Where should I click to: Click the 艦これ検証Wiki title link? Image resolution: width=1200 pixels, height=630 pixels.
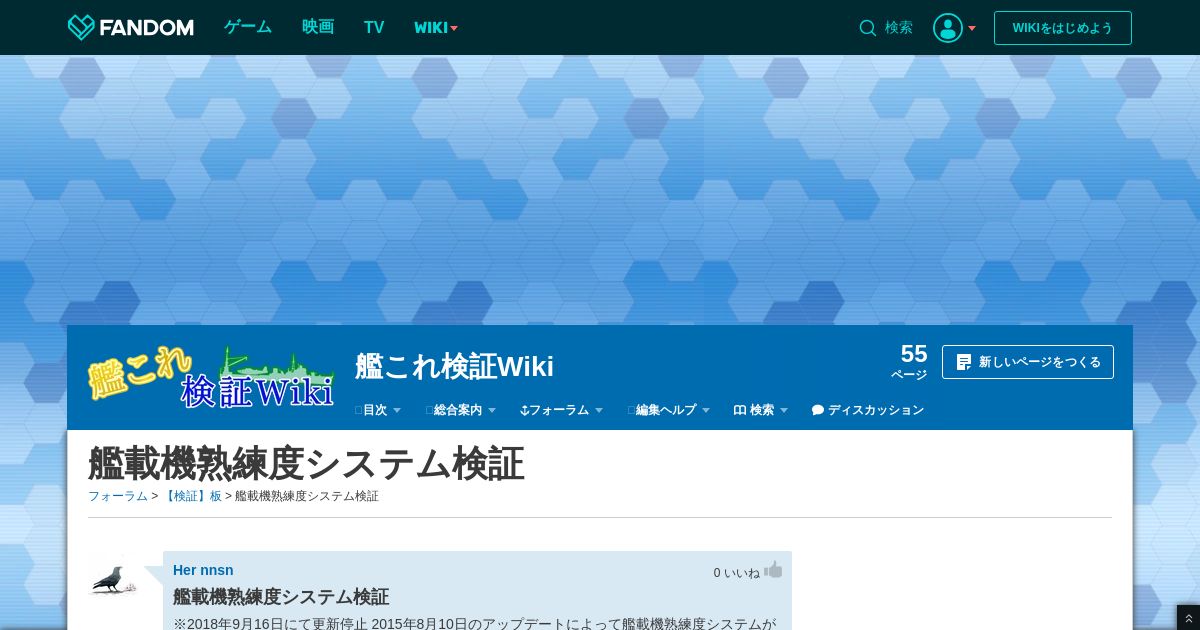point(454,366)
